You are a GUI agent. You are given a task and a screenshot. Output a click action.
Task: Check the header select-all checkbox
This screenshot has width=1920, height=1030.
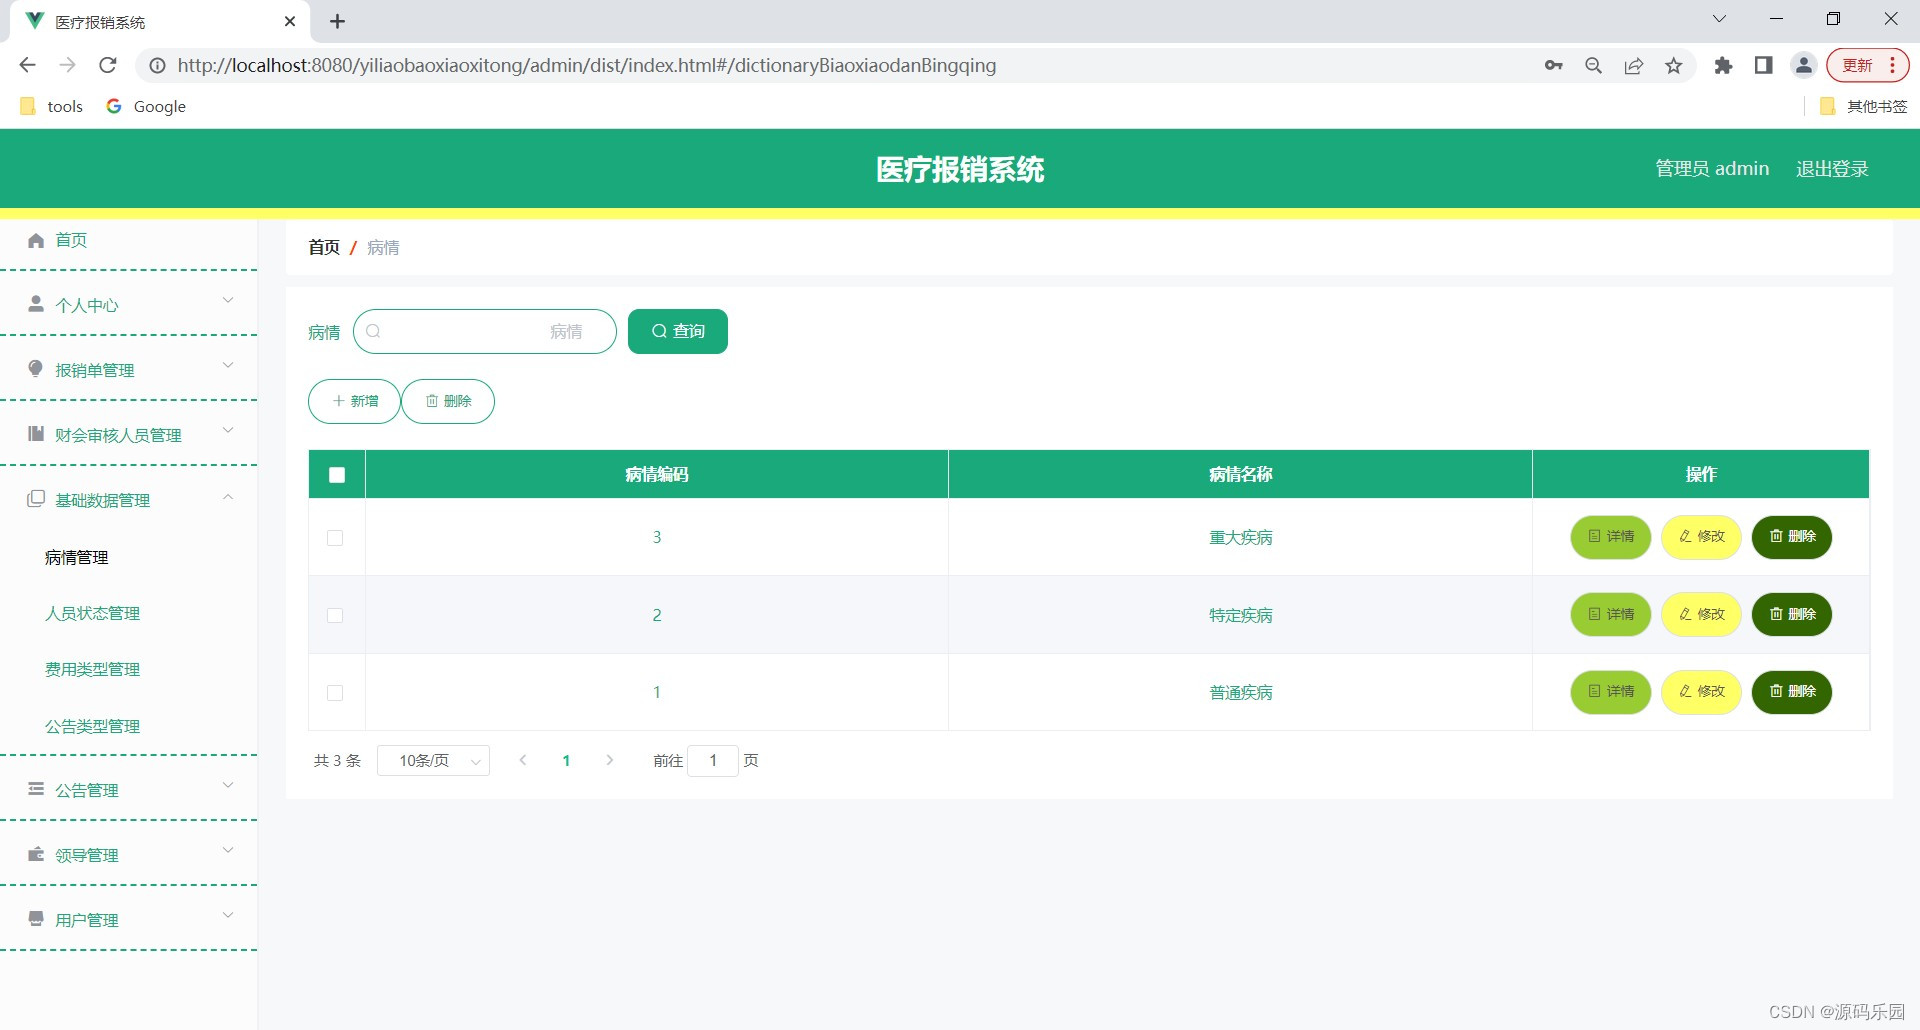pyautogui.click(x=336, y=474)
